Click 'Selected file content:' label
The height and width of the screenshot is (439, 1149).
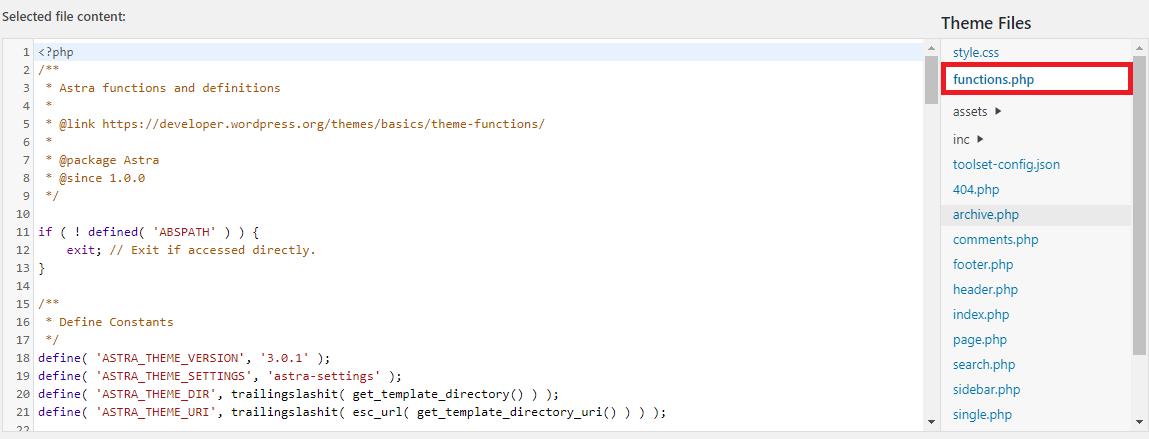(x=64, y=16)
